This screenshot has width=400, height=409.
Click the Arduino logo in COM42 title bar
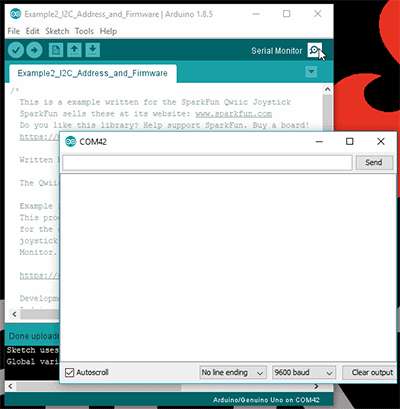[70, 141]
